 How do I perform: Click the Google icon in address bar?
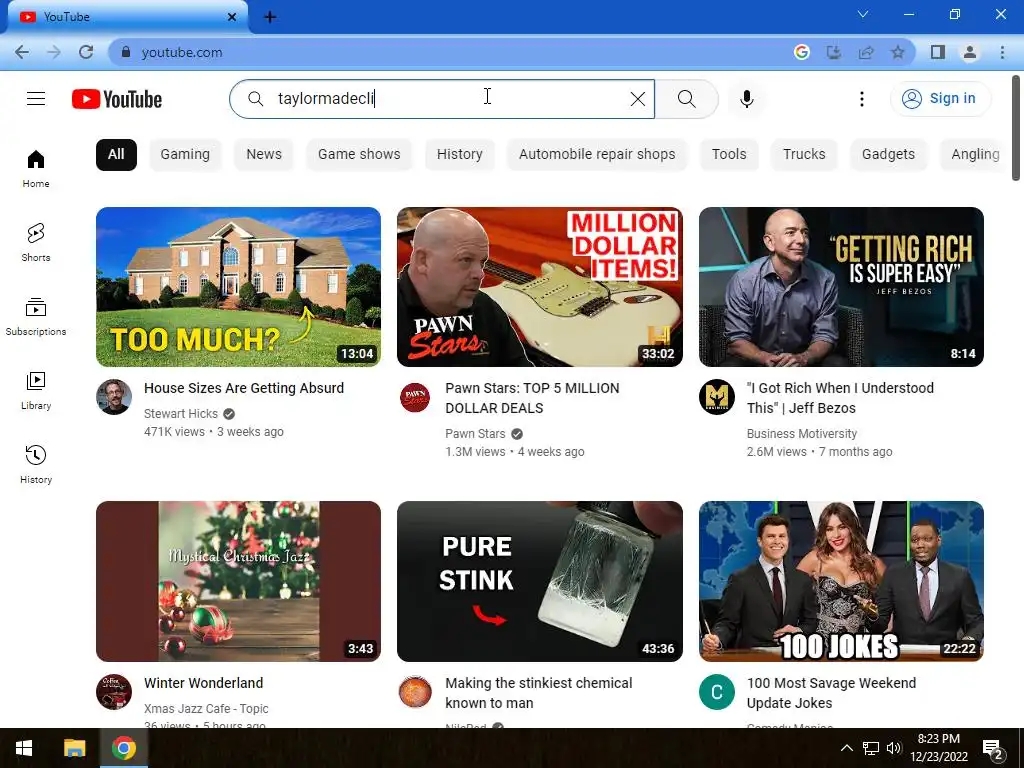pyautogui.click(x=802, y=52)
